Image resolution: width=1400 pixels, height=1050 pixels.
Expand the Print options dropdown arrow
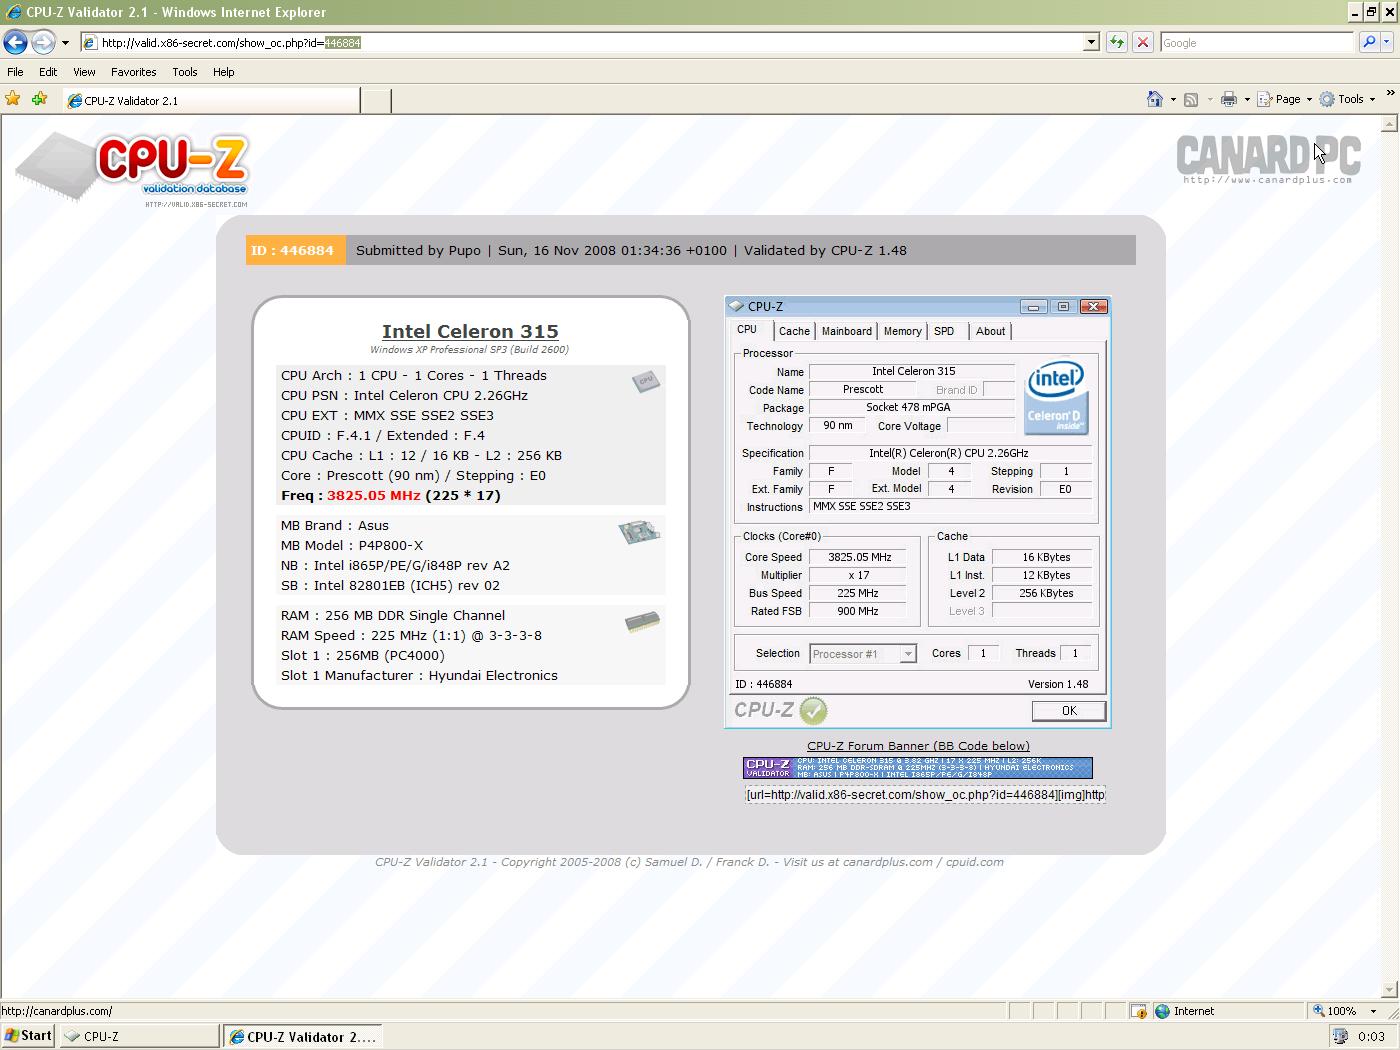pyautogui.click(x=1247, y=99)
